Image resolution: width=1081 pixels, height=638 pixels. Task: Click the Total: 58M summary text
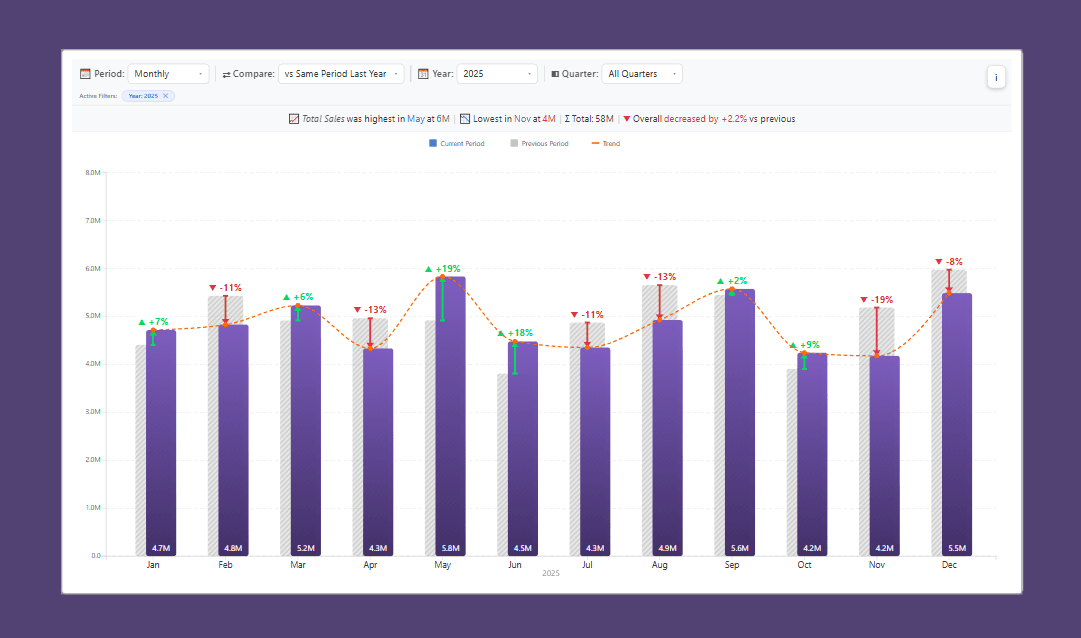(x=589, y=119)
